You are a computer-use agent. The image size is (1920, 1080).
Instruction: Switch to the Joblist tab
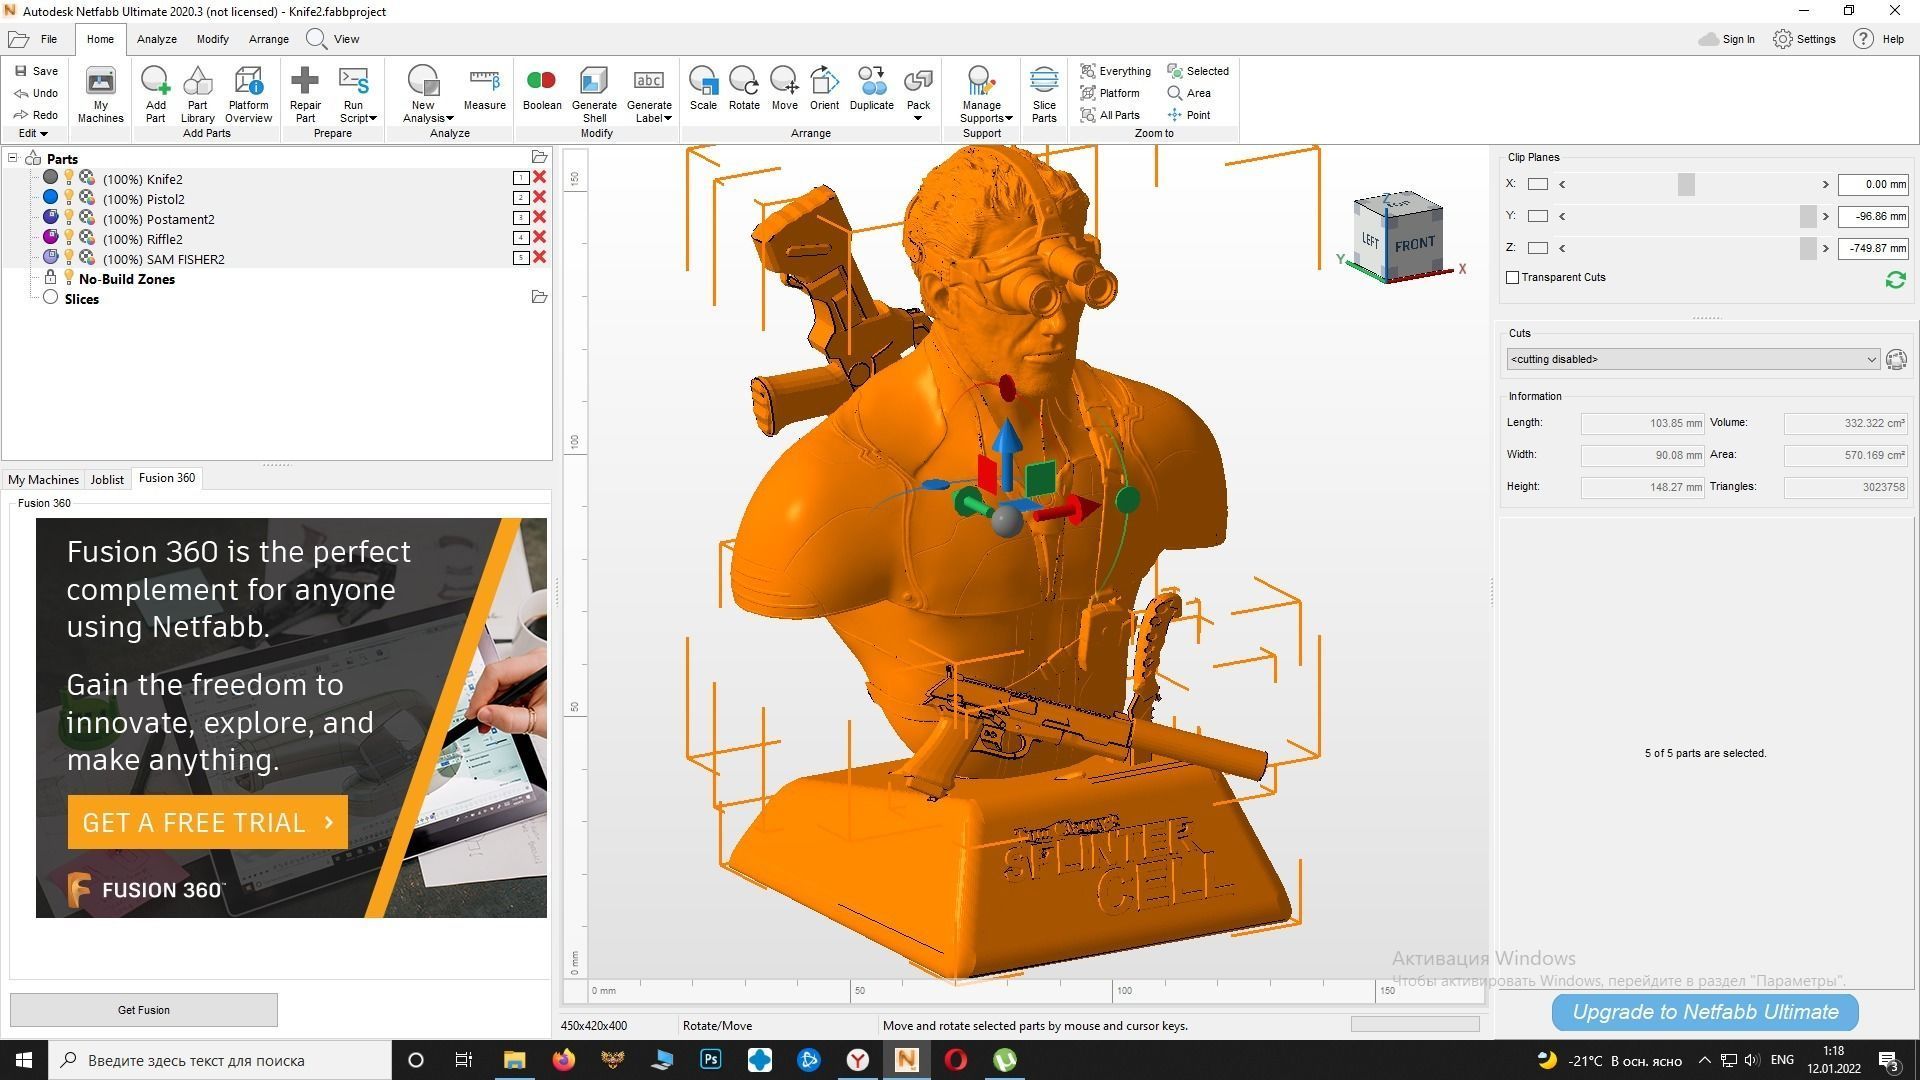107,479
